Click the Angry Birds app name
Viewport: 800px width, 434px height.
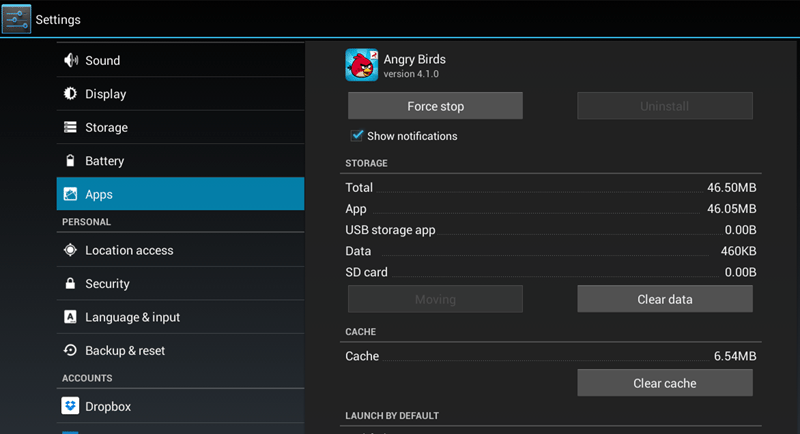pos(414,60)
